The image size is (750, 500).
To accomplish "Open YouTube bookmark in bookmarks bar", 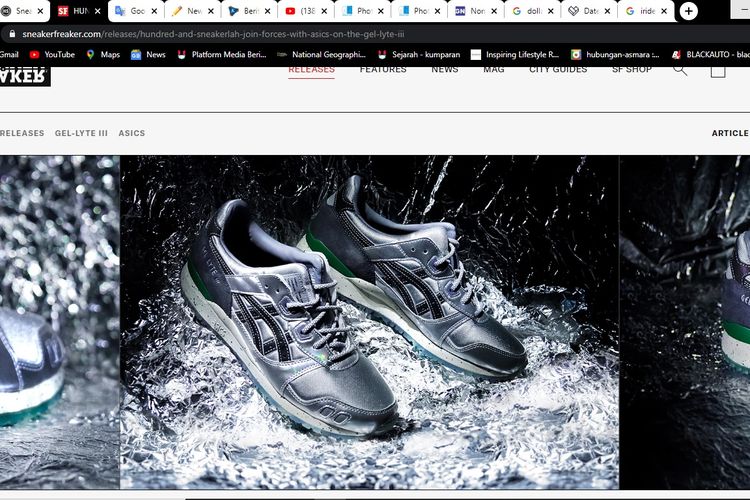I will pyautogui.click(x=52, y=54).
